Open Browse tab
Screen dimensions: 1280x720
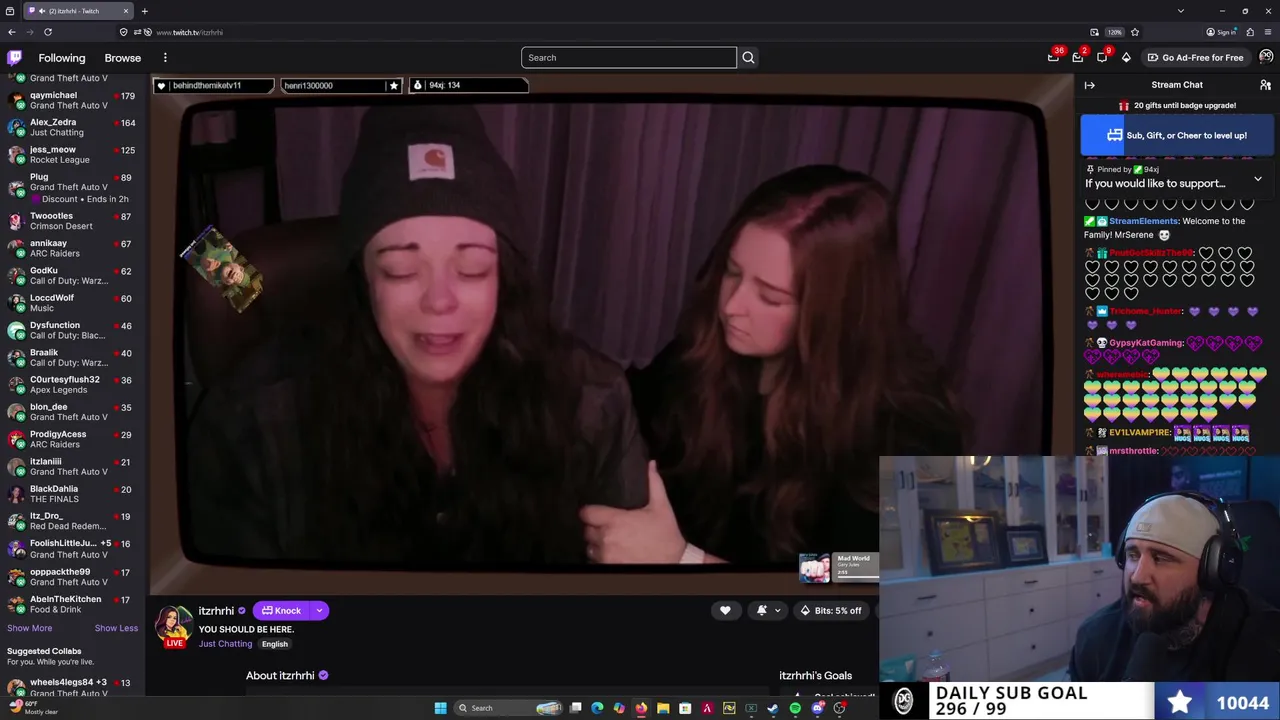coord(123,58)
